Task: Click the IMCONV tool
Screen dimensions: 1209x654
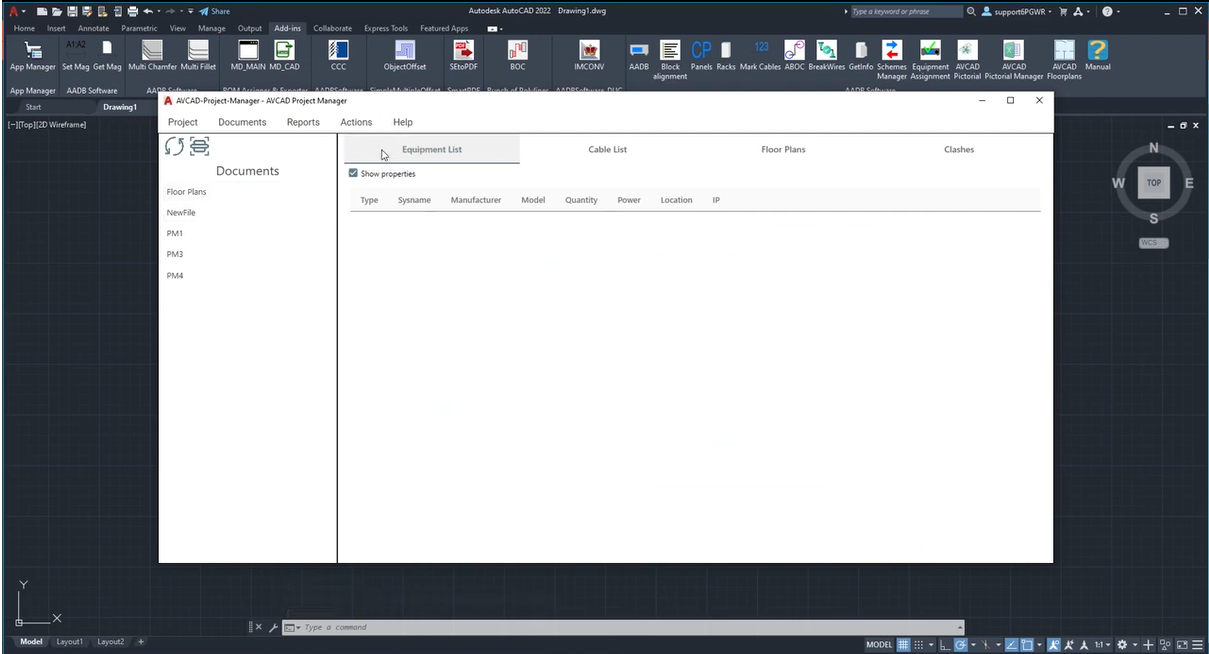Action: pyautogui.click(x=589, y=56)
